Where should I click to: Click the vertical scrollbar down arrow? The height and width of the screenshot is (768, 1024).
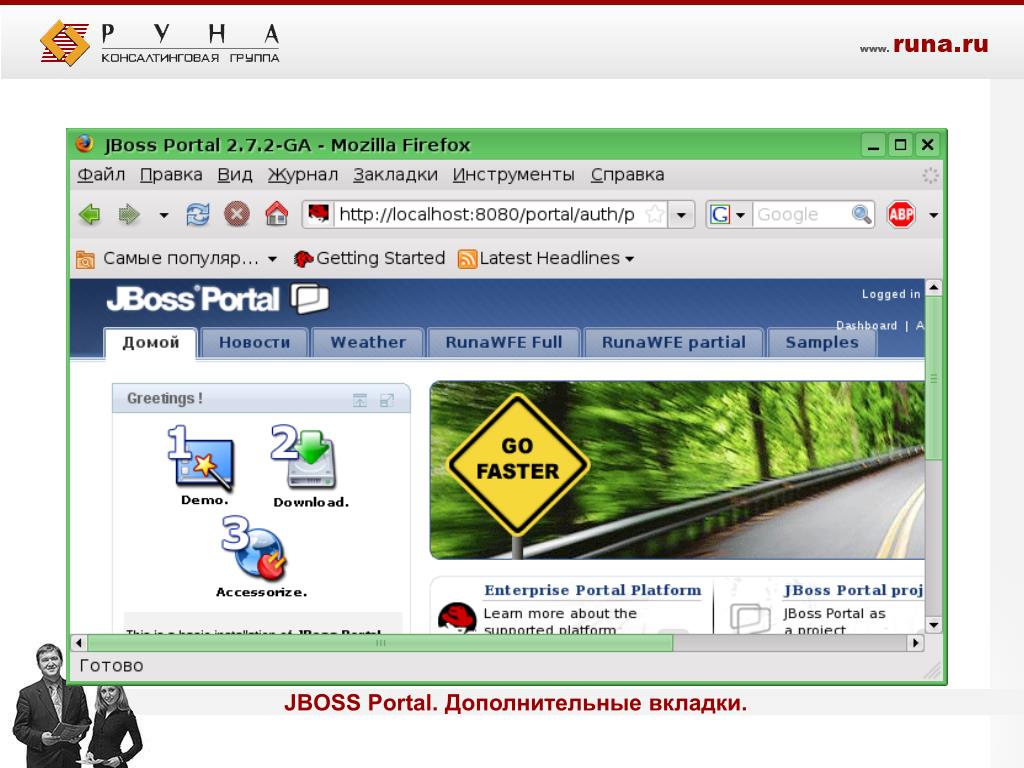[x=934, y=625]
